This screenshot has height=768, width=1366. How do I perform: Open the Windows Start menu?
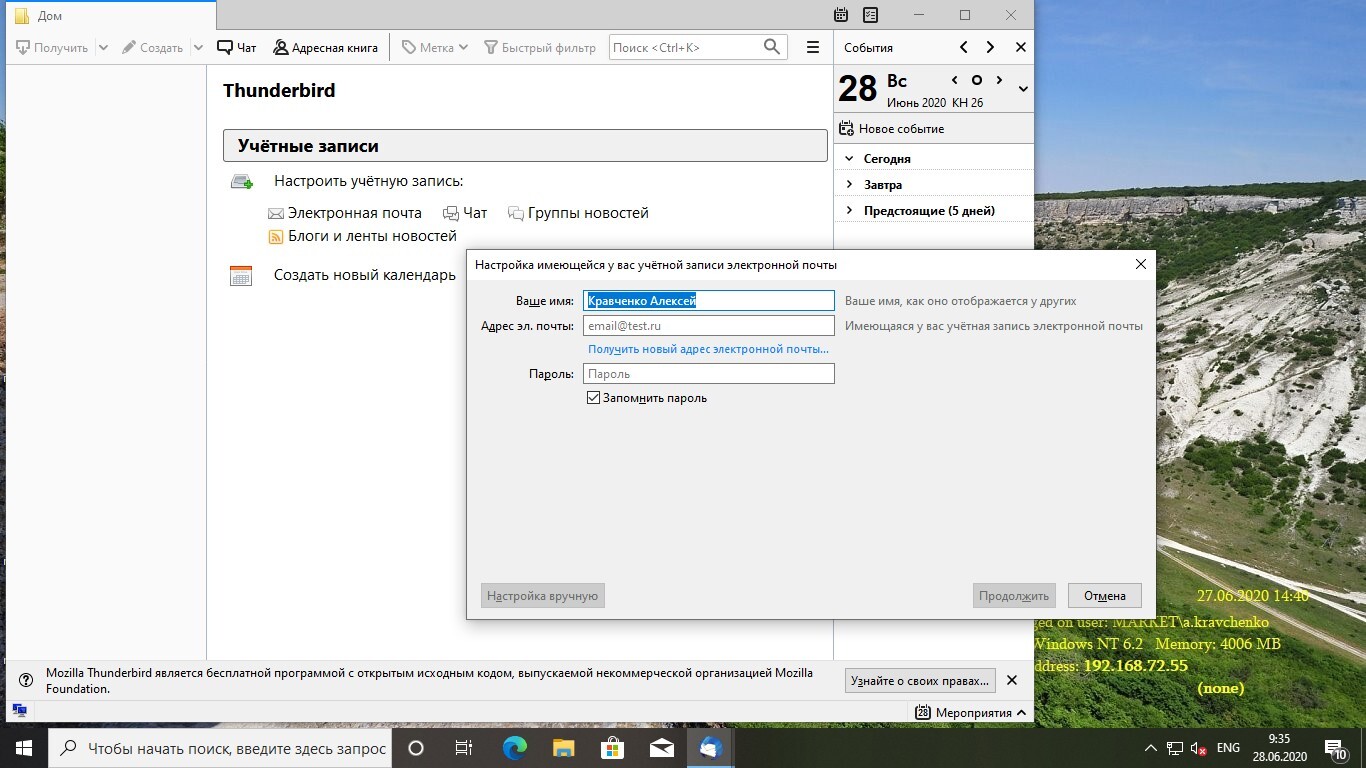coord(23,748)
